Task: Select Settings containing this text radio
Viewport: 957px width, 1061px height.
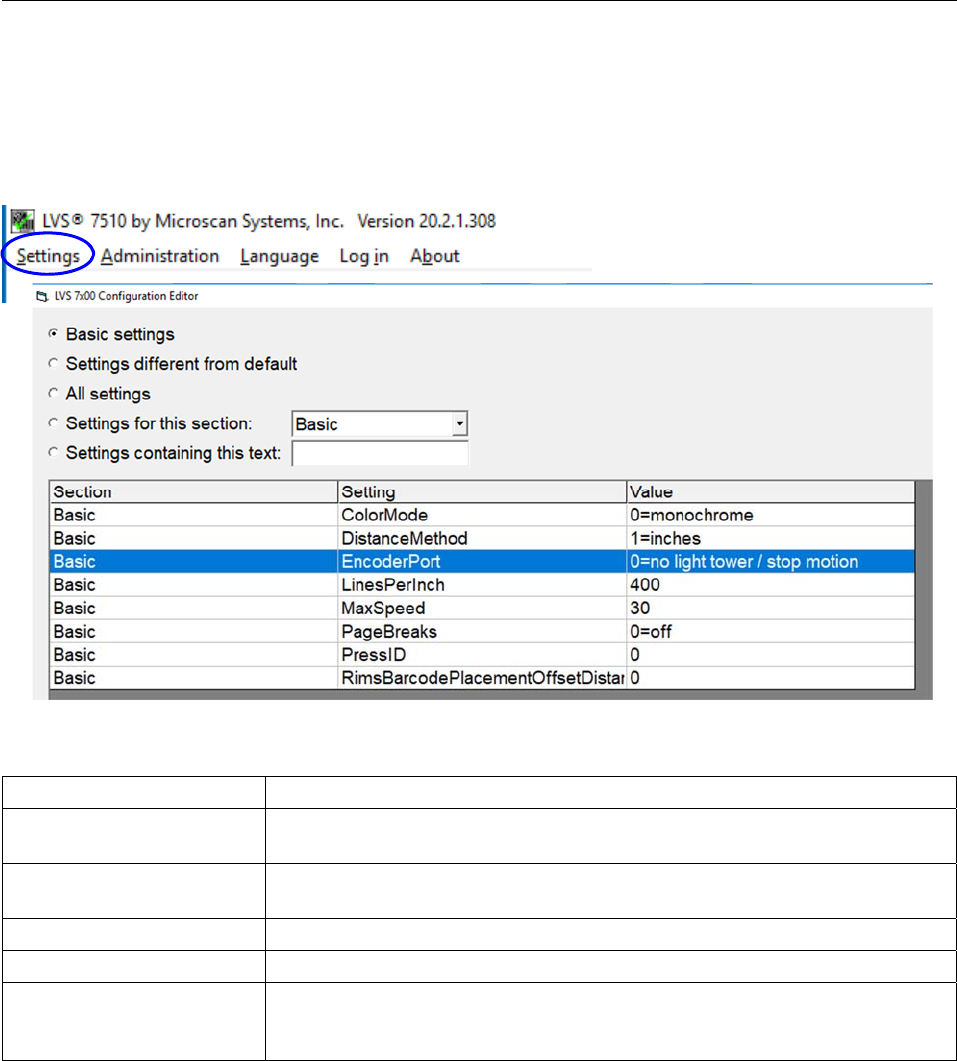Action: coord(53,452)
